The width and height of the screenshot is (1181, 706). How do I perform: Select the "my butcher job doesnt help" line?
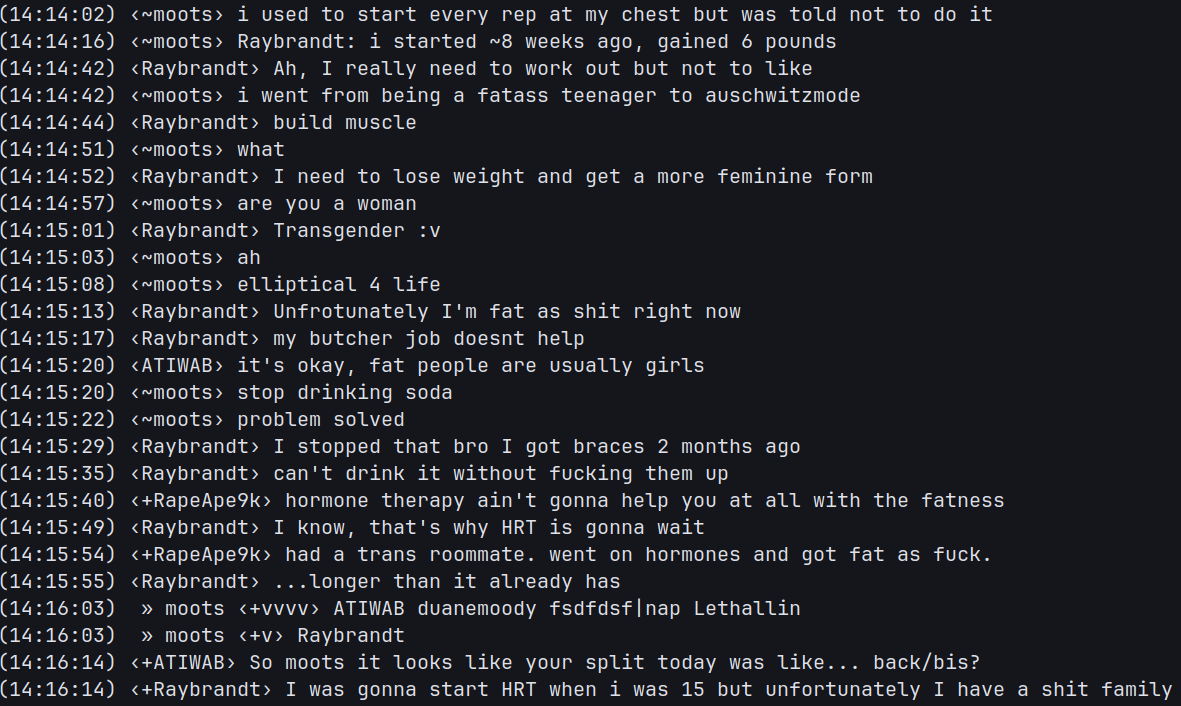(428, 339)
